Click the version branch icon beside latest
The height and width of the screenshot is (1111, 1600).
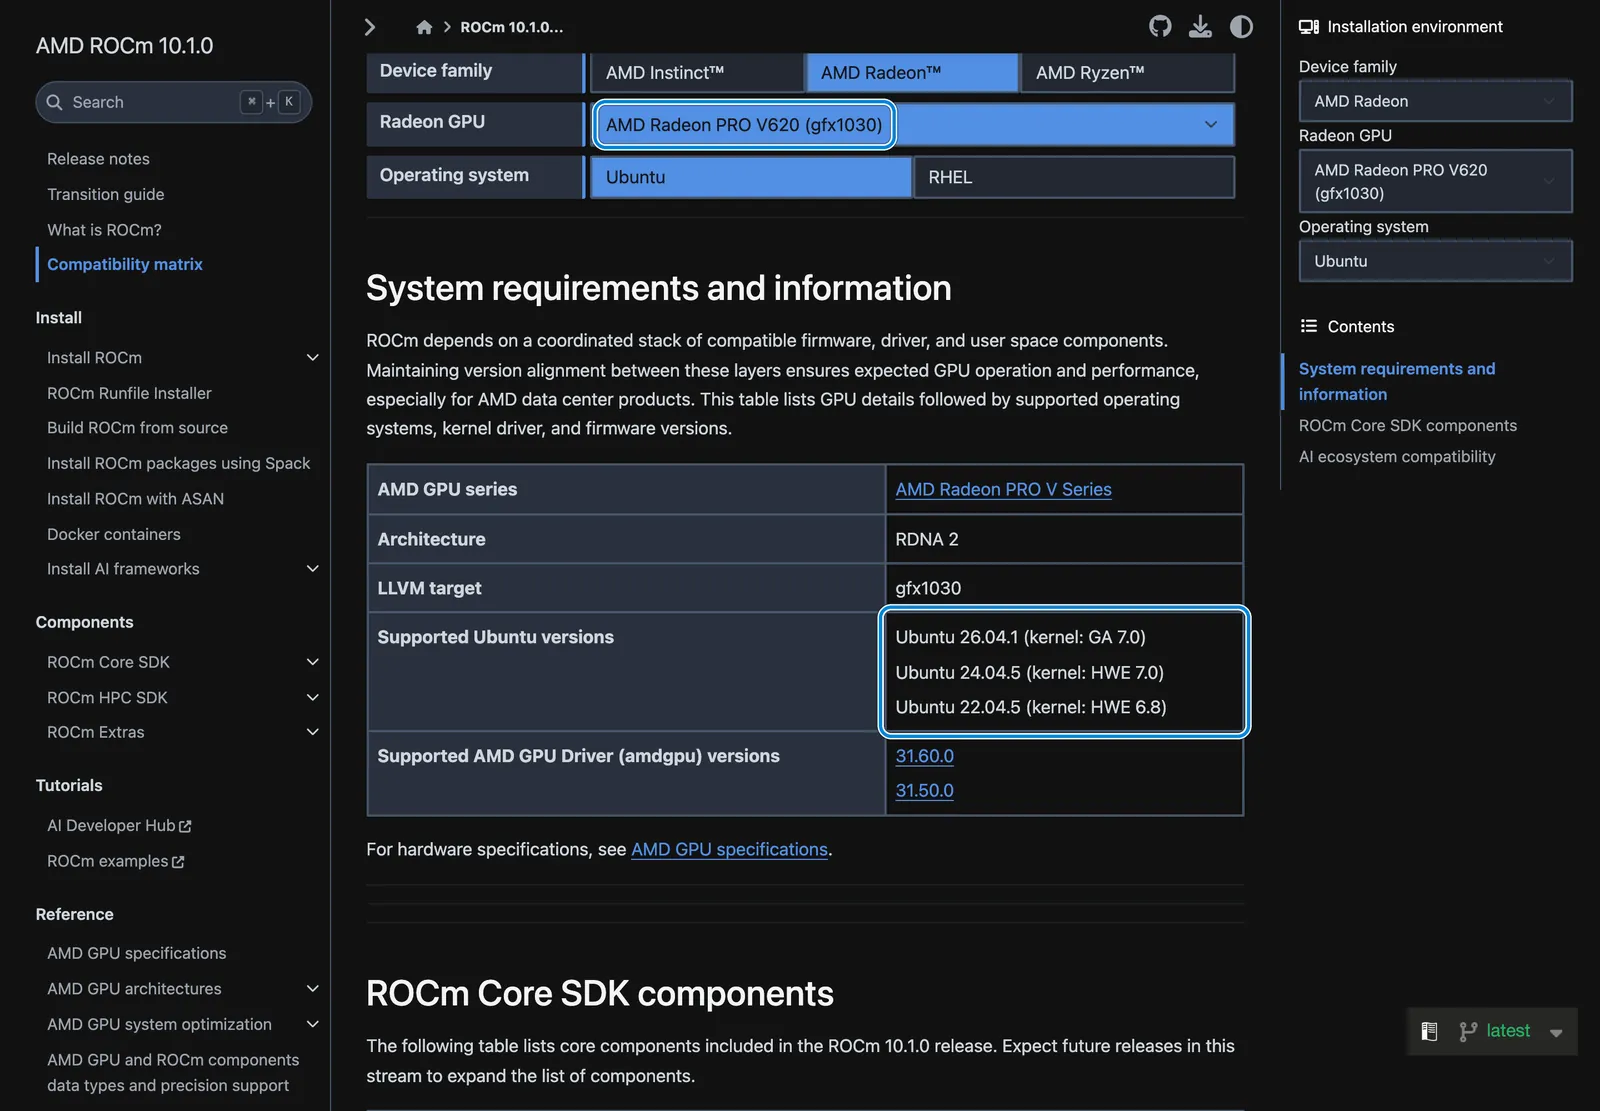pyautogui.click(x=1468, y=1031)
